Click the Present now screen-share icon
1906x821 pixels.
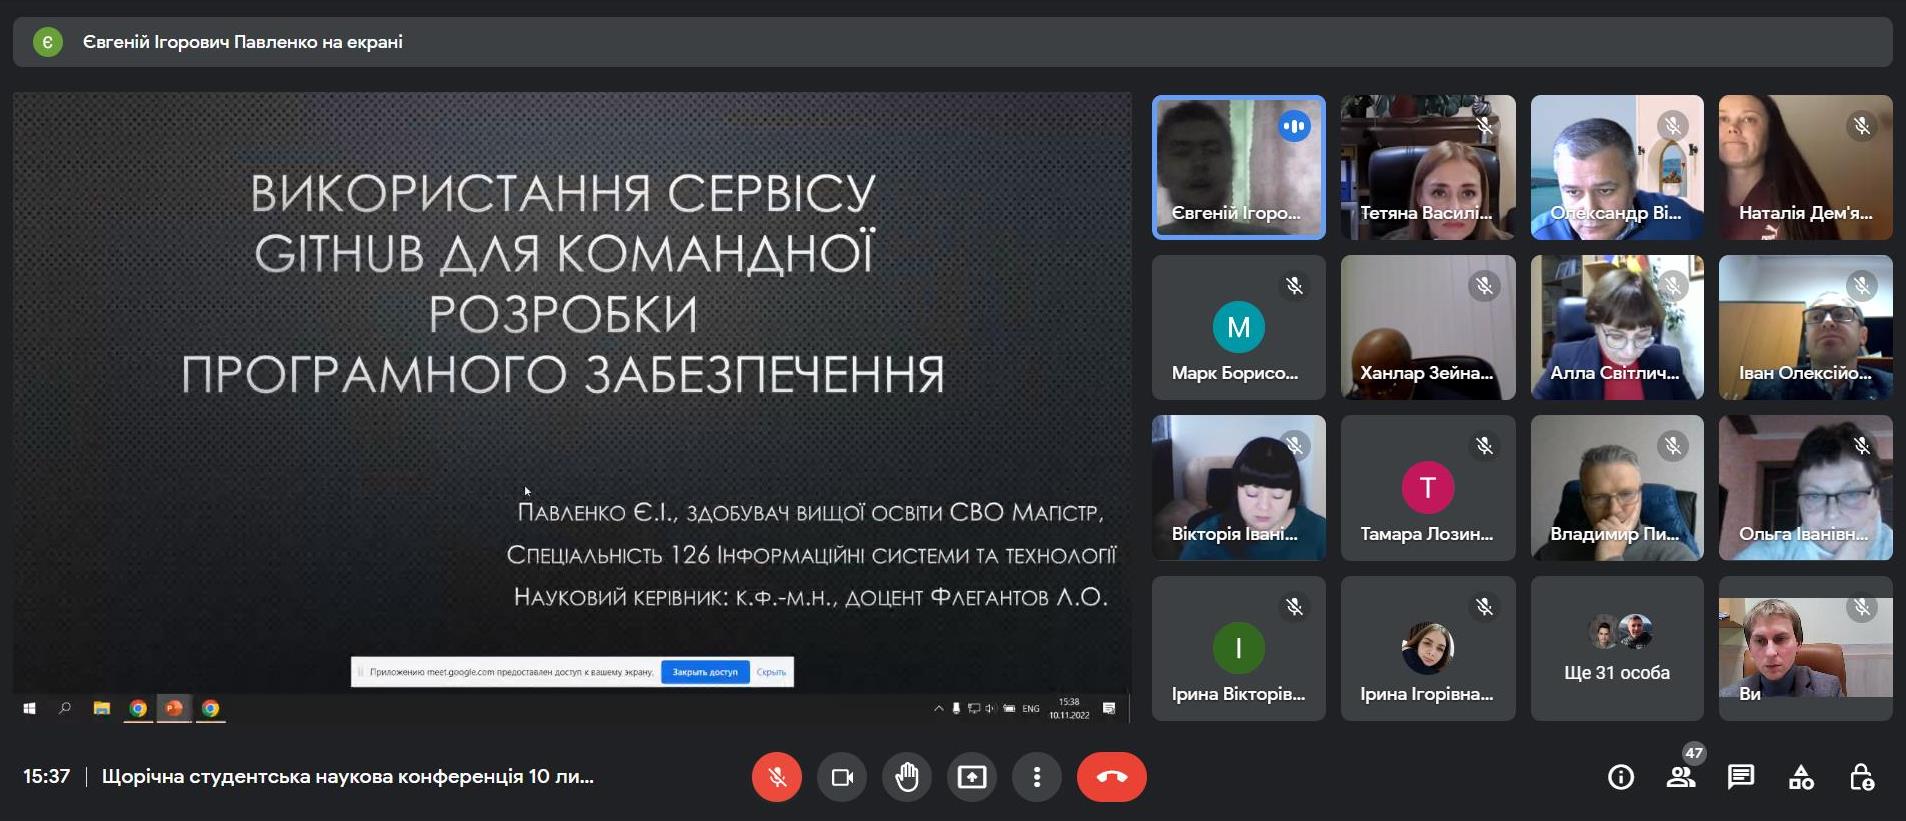pyautogui.click(x=972, y=777)
